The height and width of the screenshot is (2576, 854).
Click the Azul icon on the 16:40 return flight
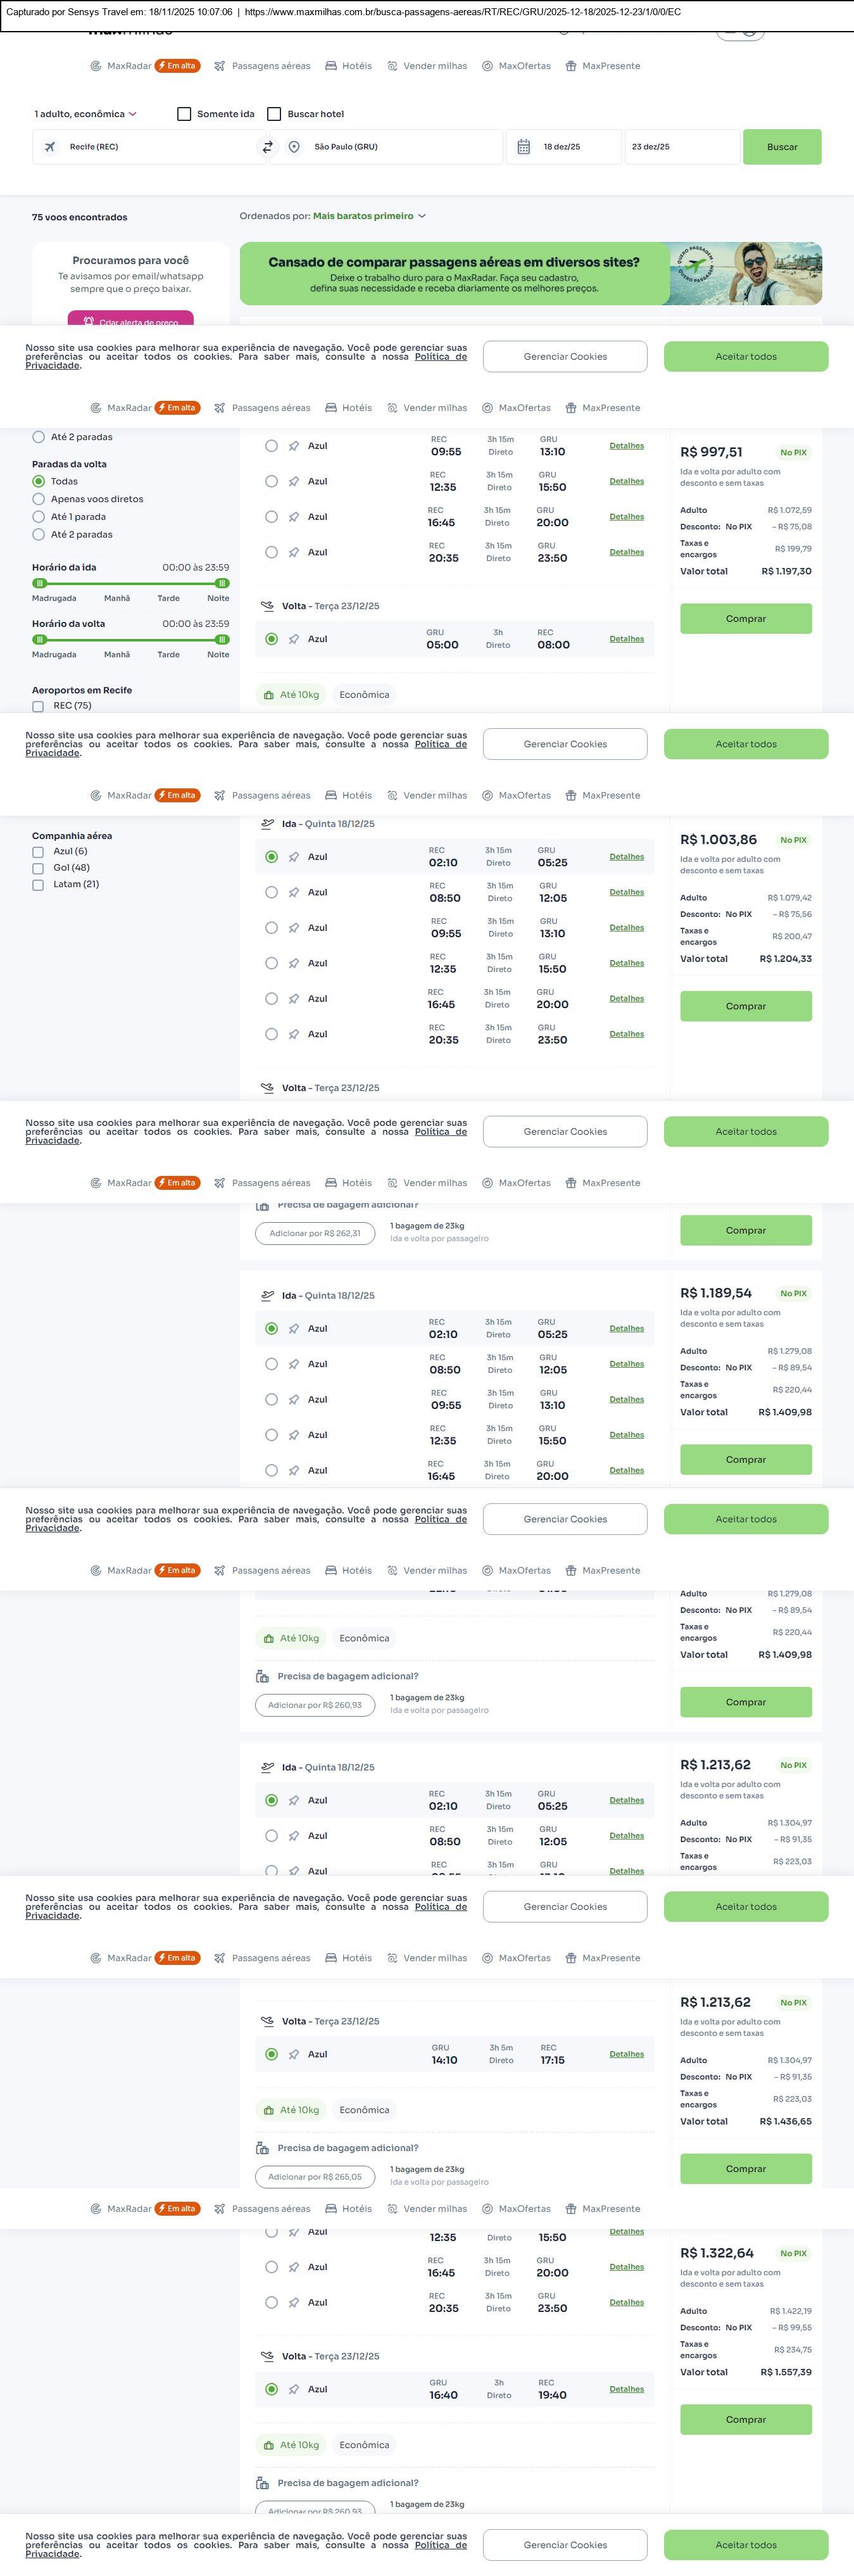294,2389
